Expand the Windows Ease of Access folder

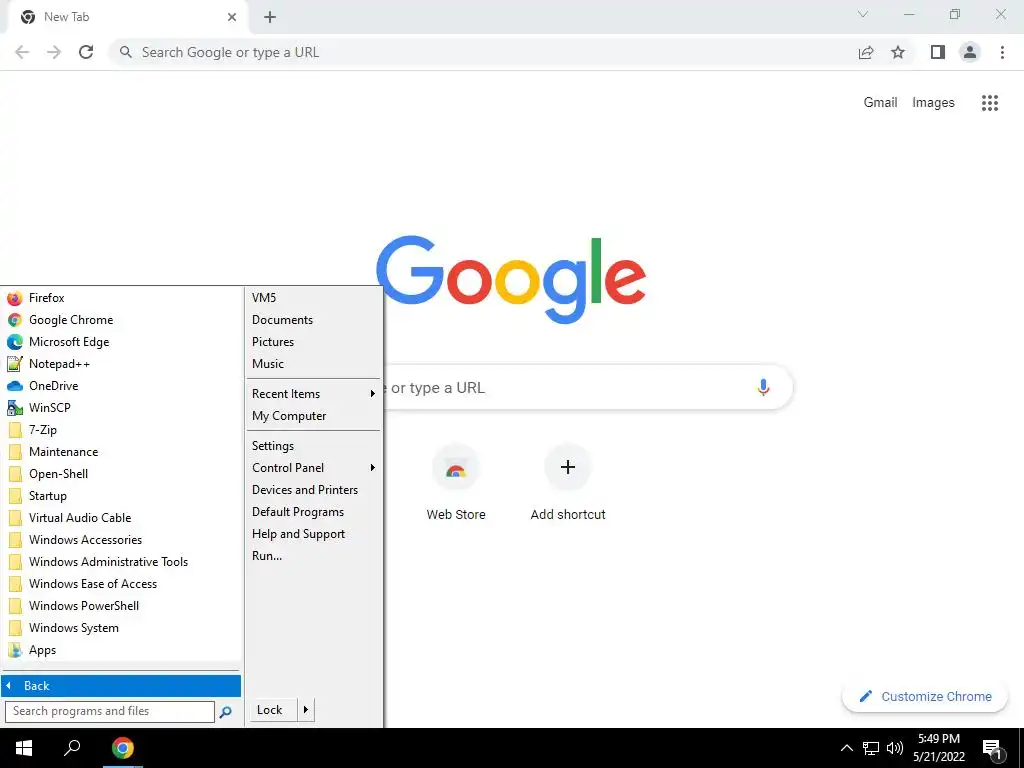(x=122, y=584)
